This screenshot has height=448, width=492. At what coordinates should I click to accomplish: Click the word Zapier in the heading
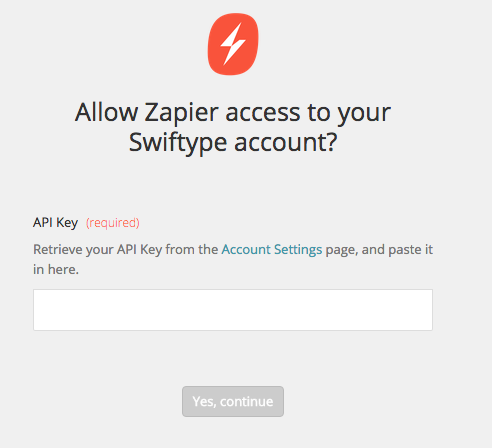point(181,113)
